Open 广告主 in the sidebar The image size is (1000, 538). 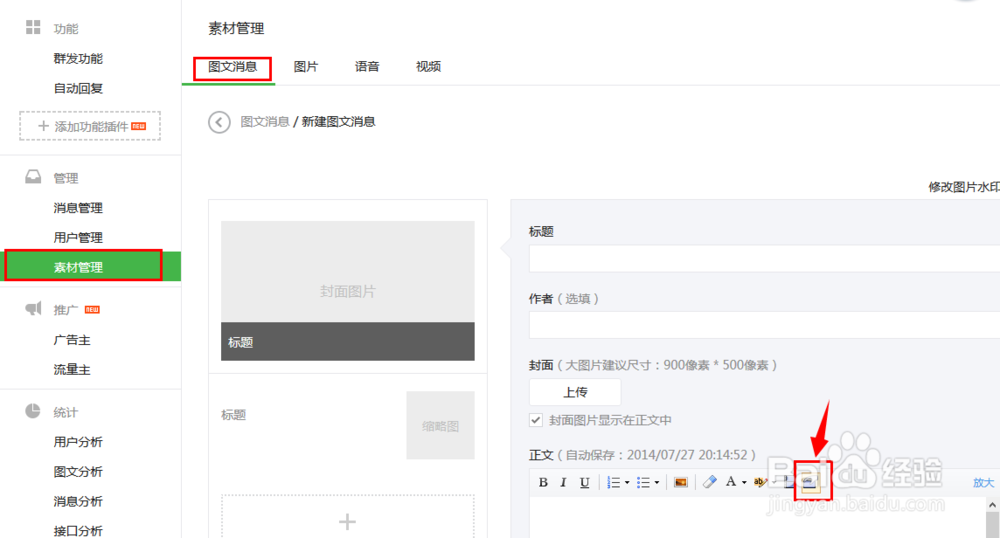click(x=72, y=340)
